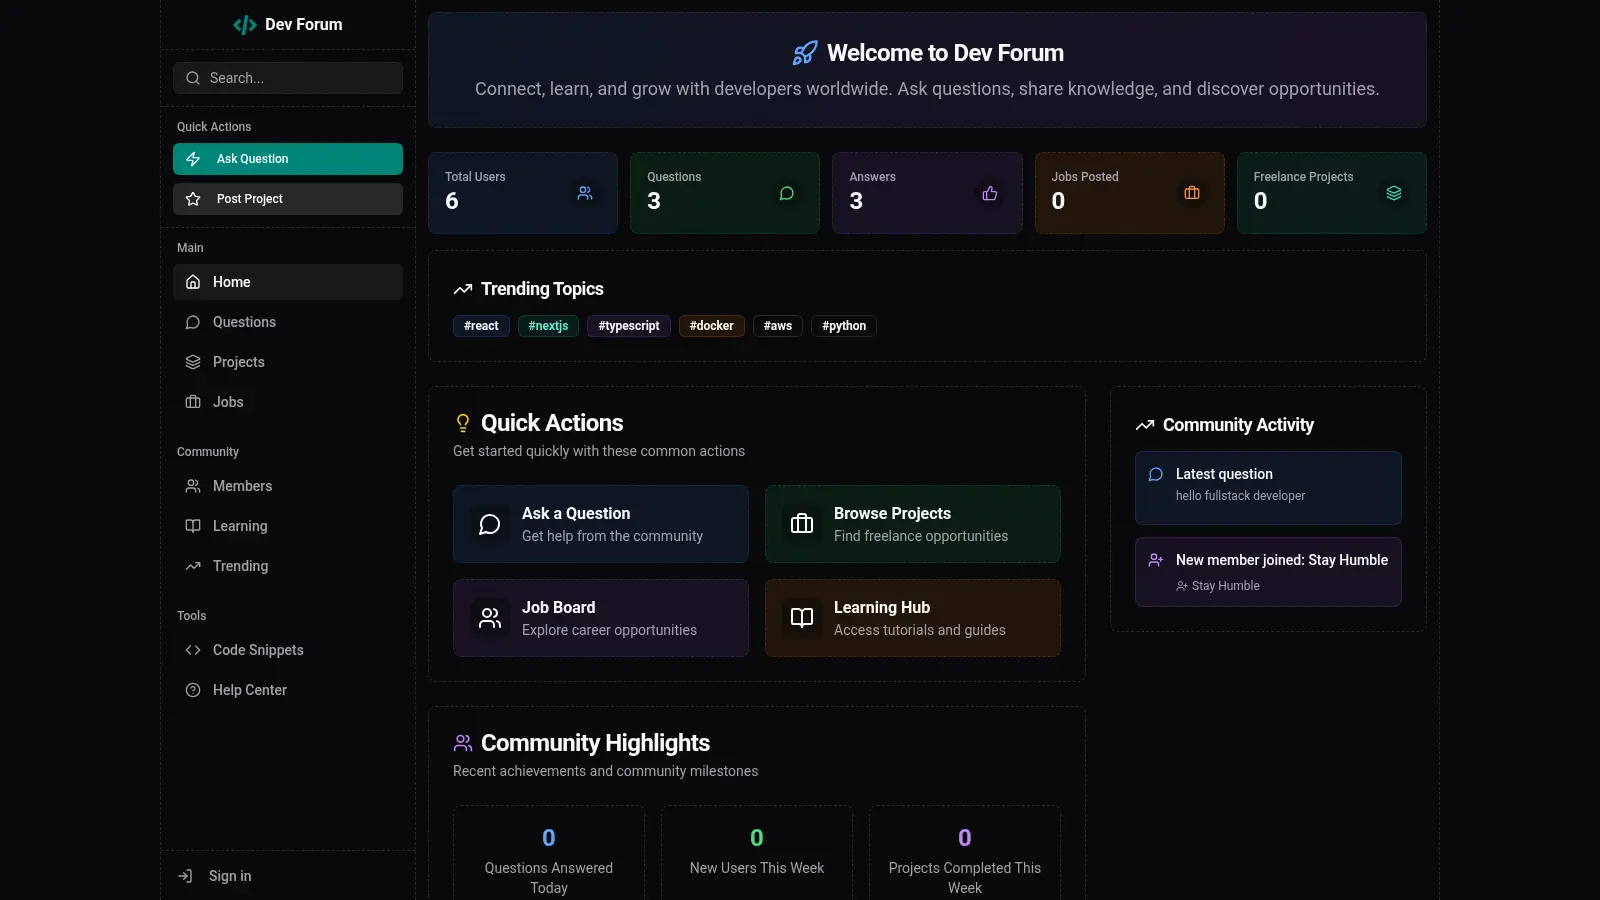Click the bubble icon in Latest question item
The image size is (1600, 900).
[x=1156, y=474]
